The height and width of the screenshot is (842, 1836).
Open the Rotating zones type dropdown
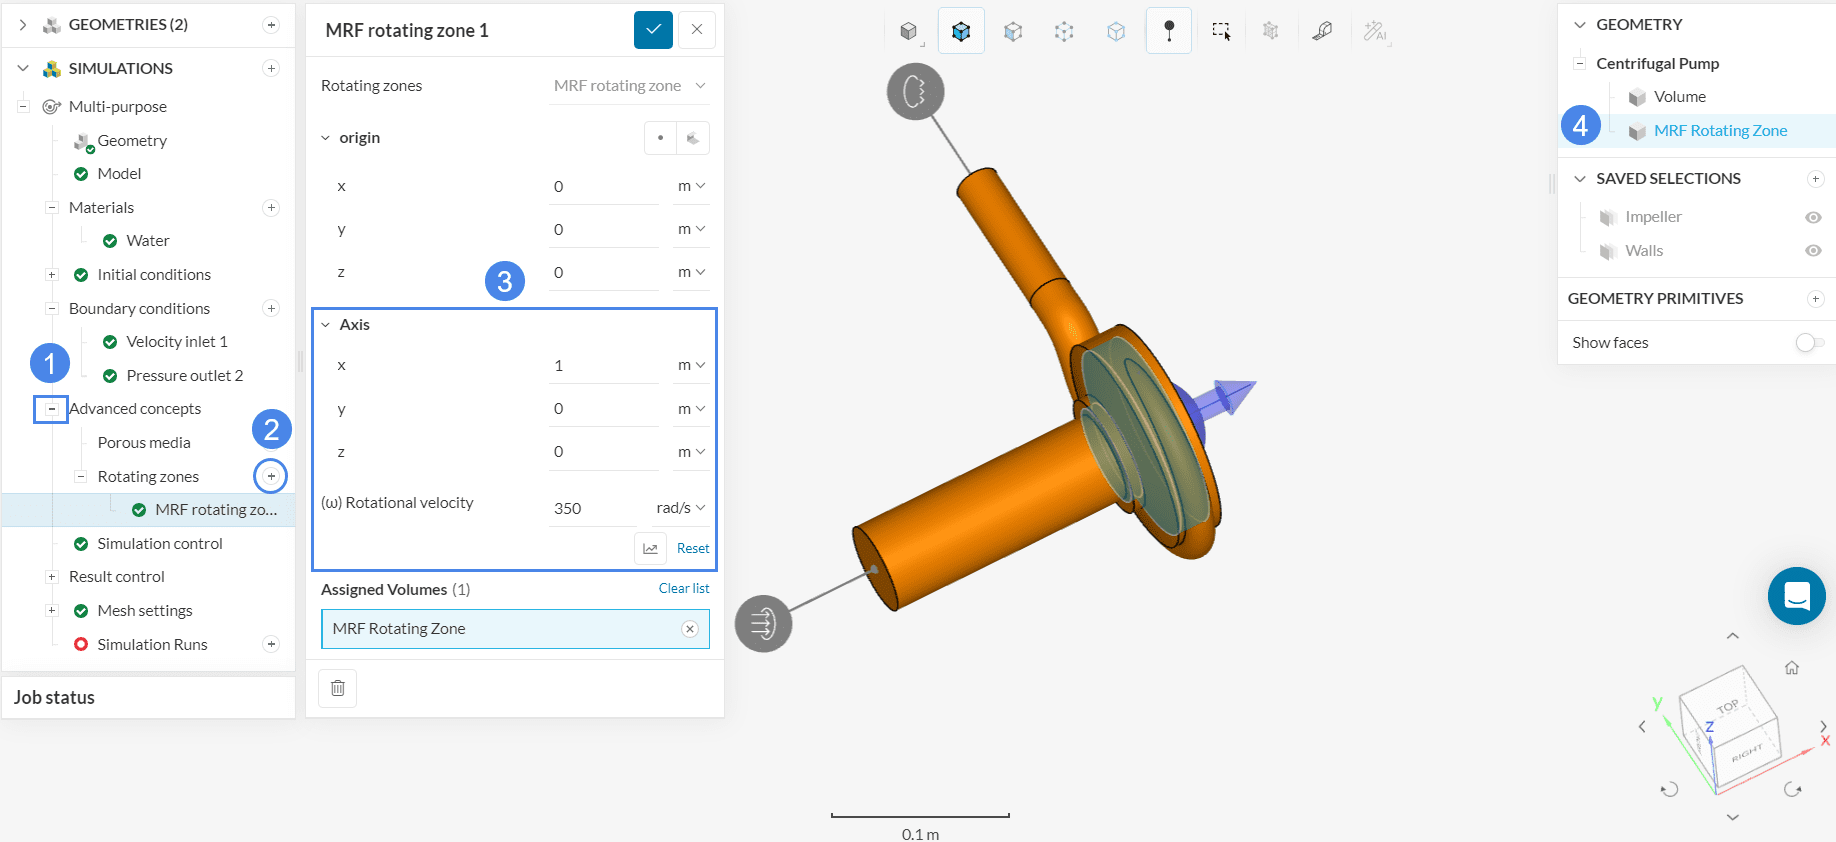tap(630, 86)
